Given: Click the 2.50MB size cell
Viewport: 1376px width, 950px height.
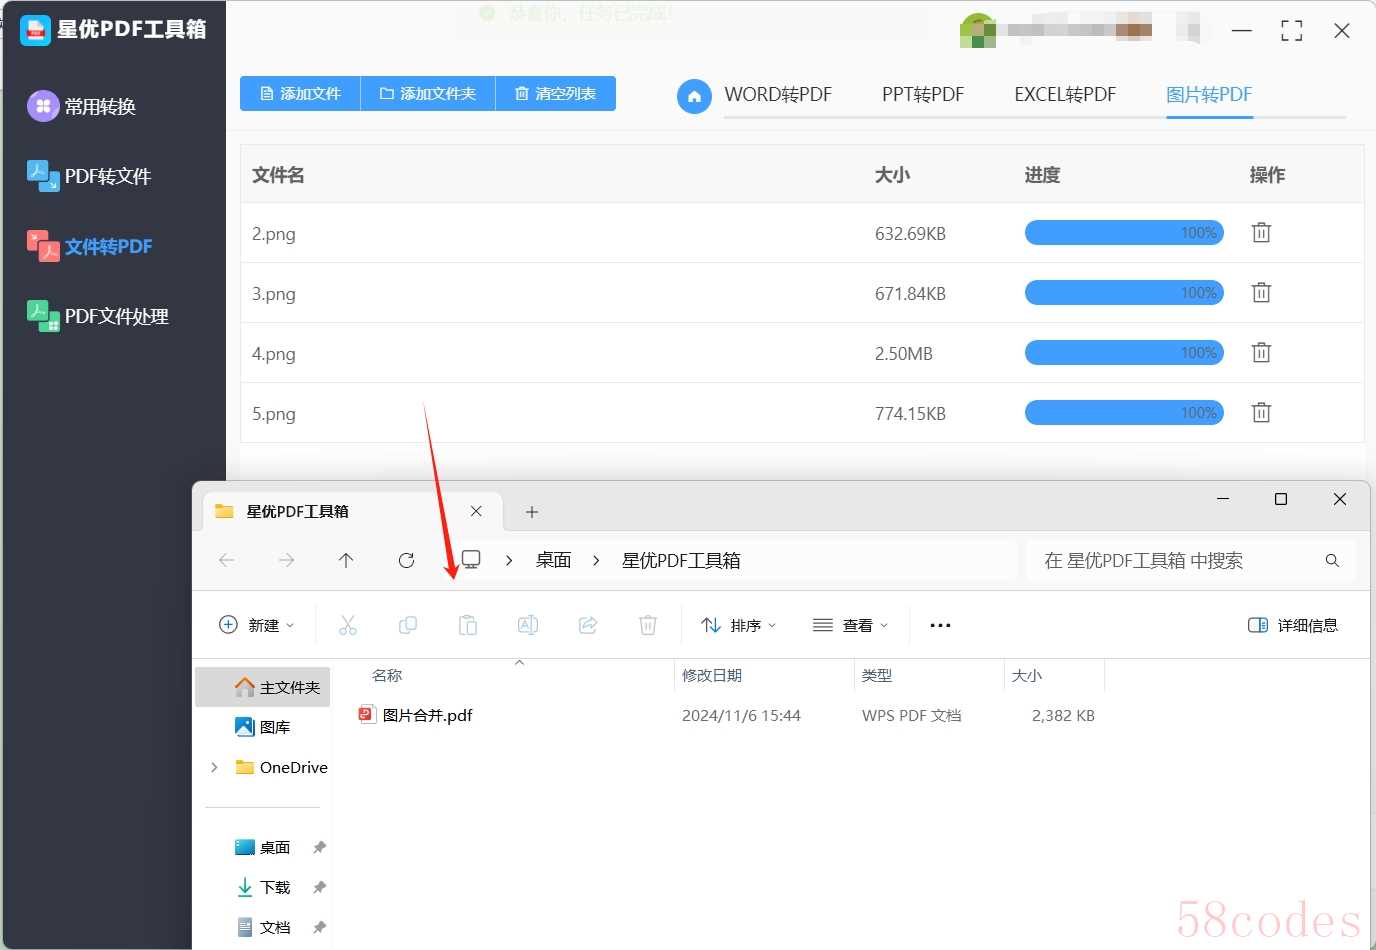Looking at the screenshot, I should coord(904,353).
